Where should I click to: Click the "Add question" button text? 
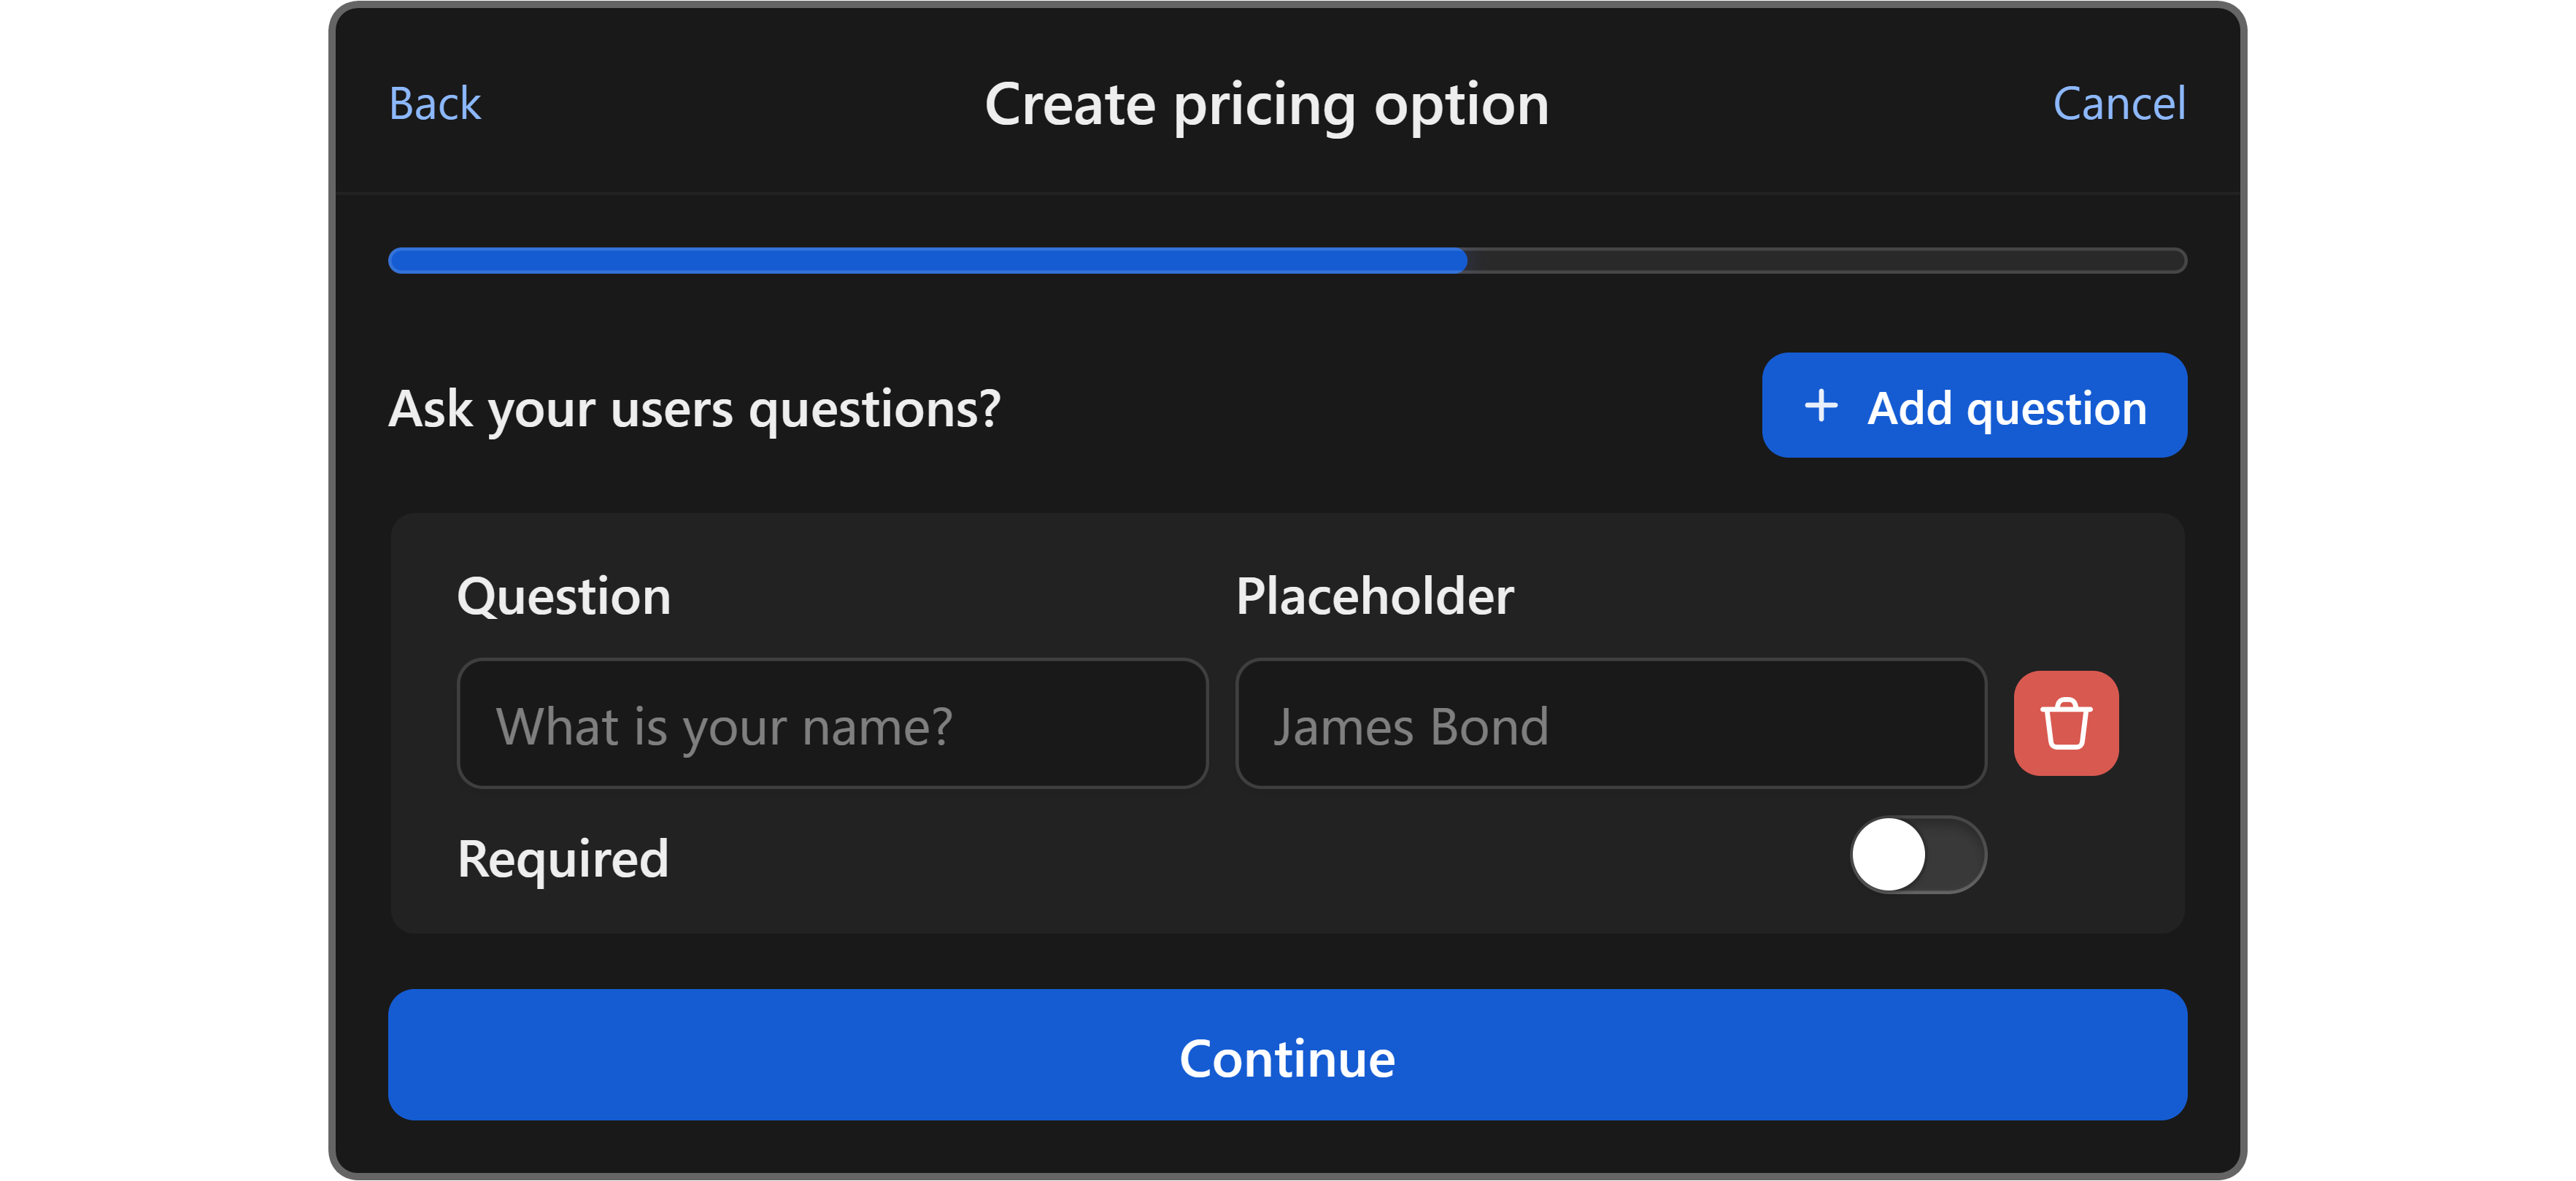pos(2006,408)
